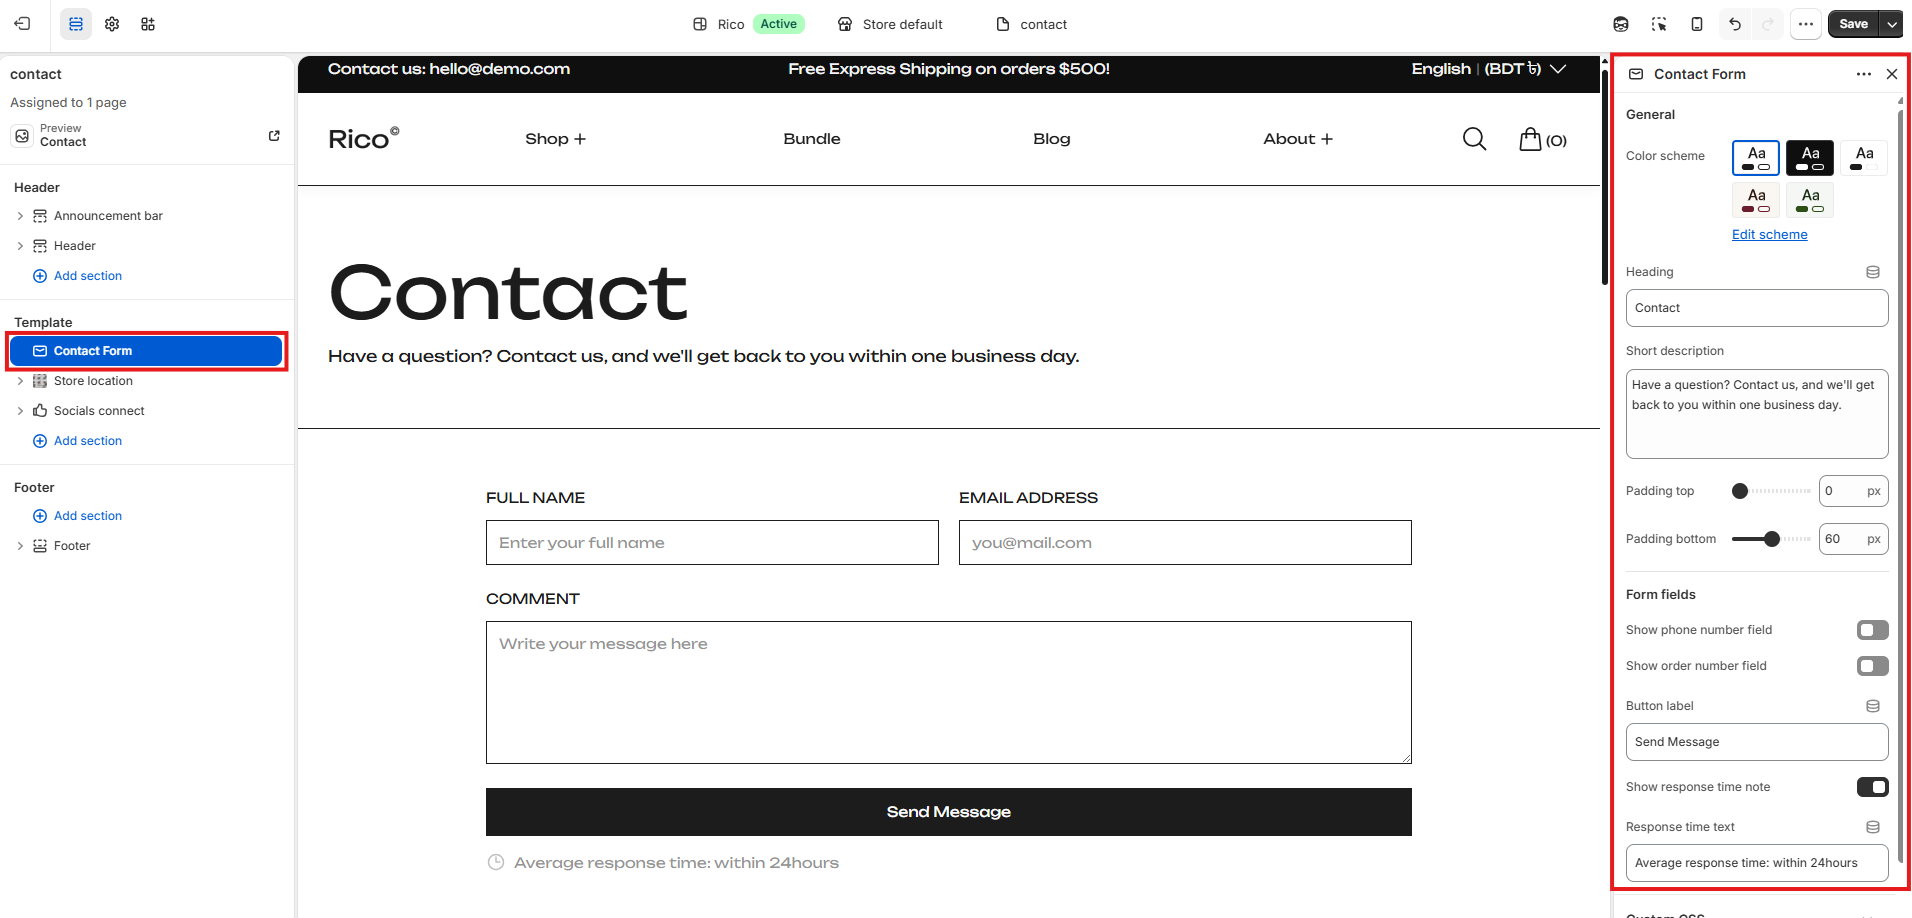This screenshot has width=1912, height=918.
Task: Connect dynamic source for Button label
Action: coord(1873,706)
